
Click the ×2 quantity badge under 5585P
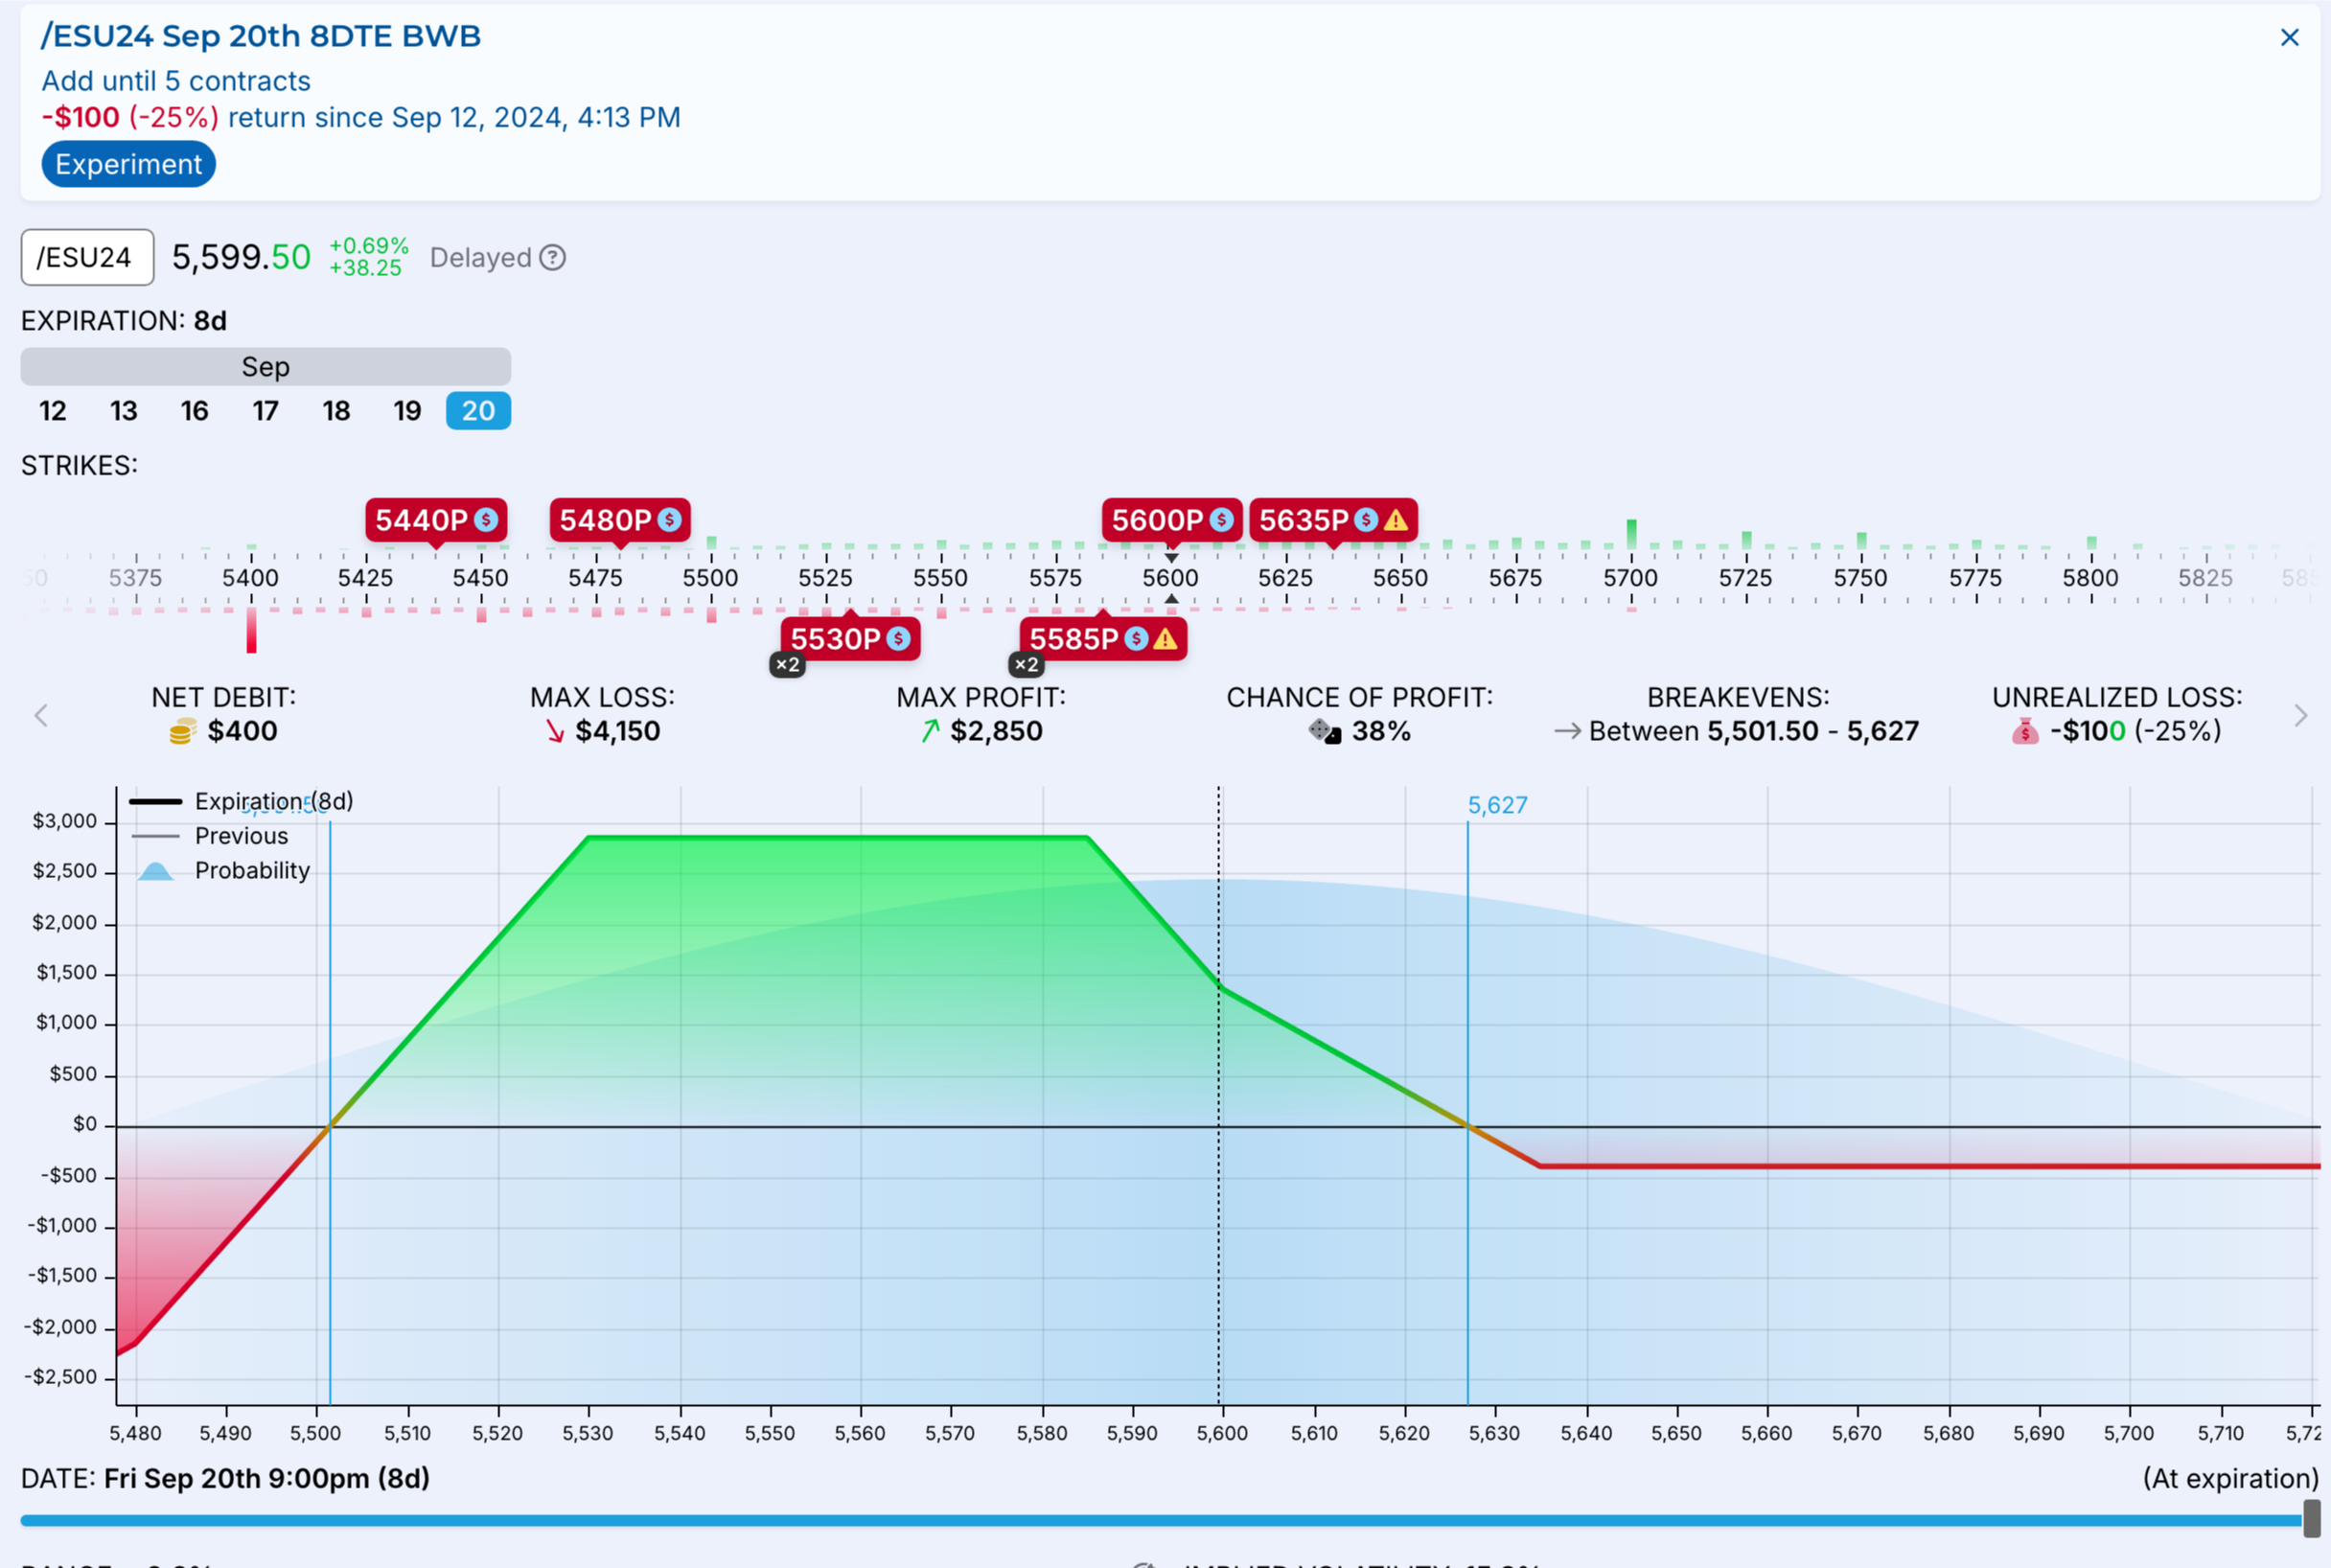coord(1027,665)
